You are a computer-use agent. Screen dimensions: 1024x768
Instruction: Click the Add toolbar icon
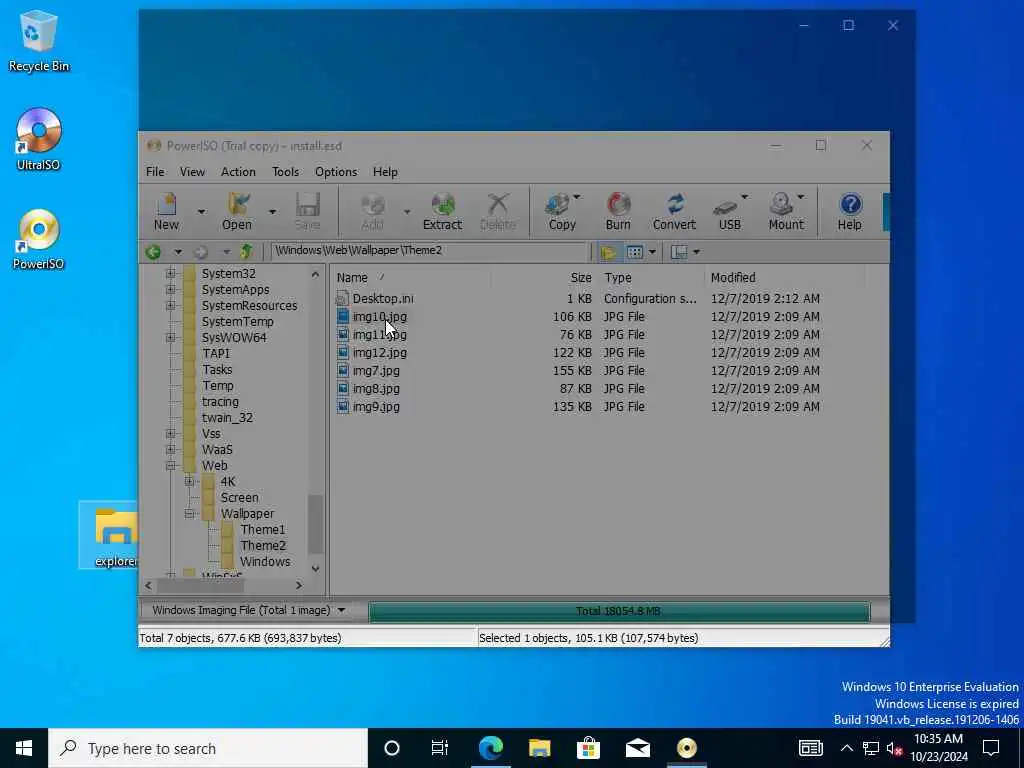click(372, 211)
